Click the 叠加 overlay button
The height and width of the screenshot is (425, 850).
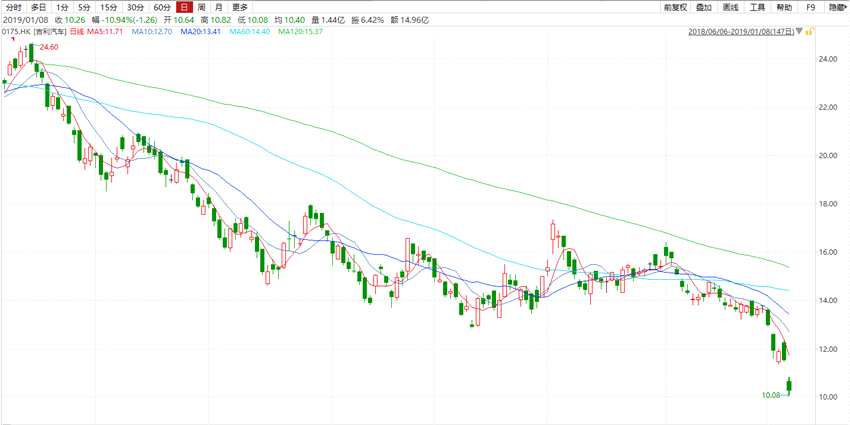[x=704, y=8]
